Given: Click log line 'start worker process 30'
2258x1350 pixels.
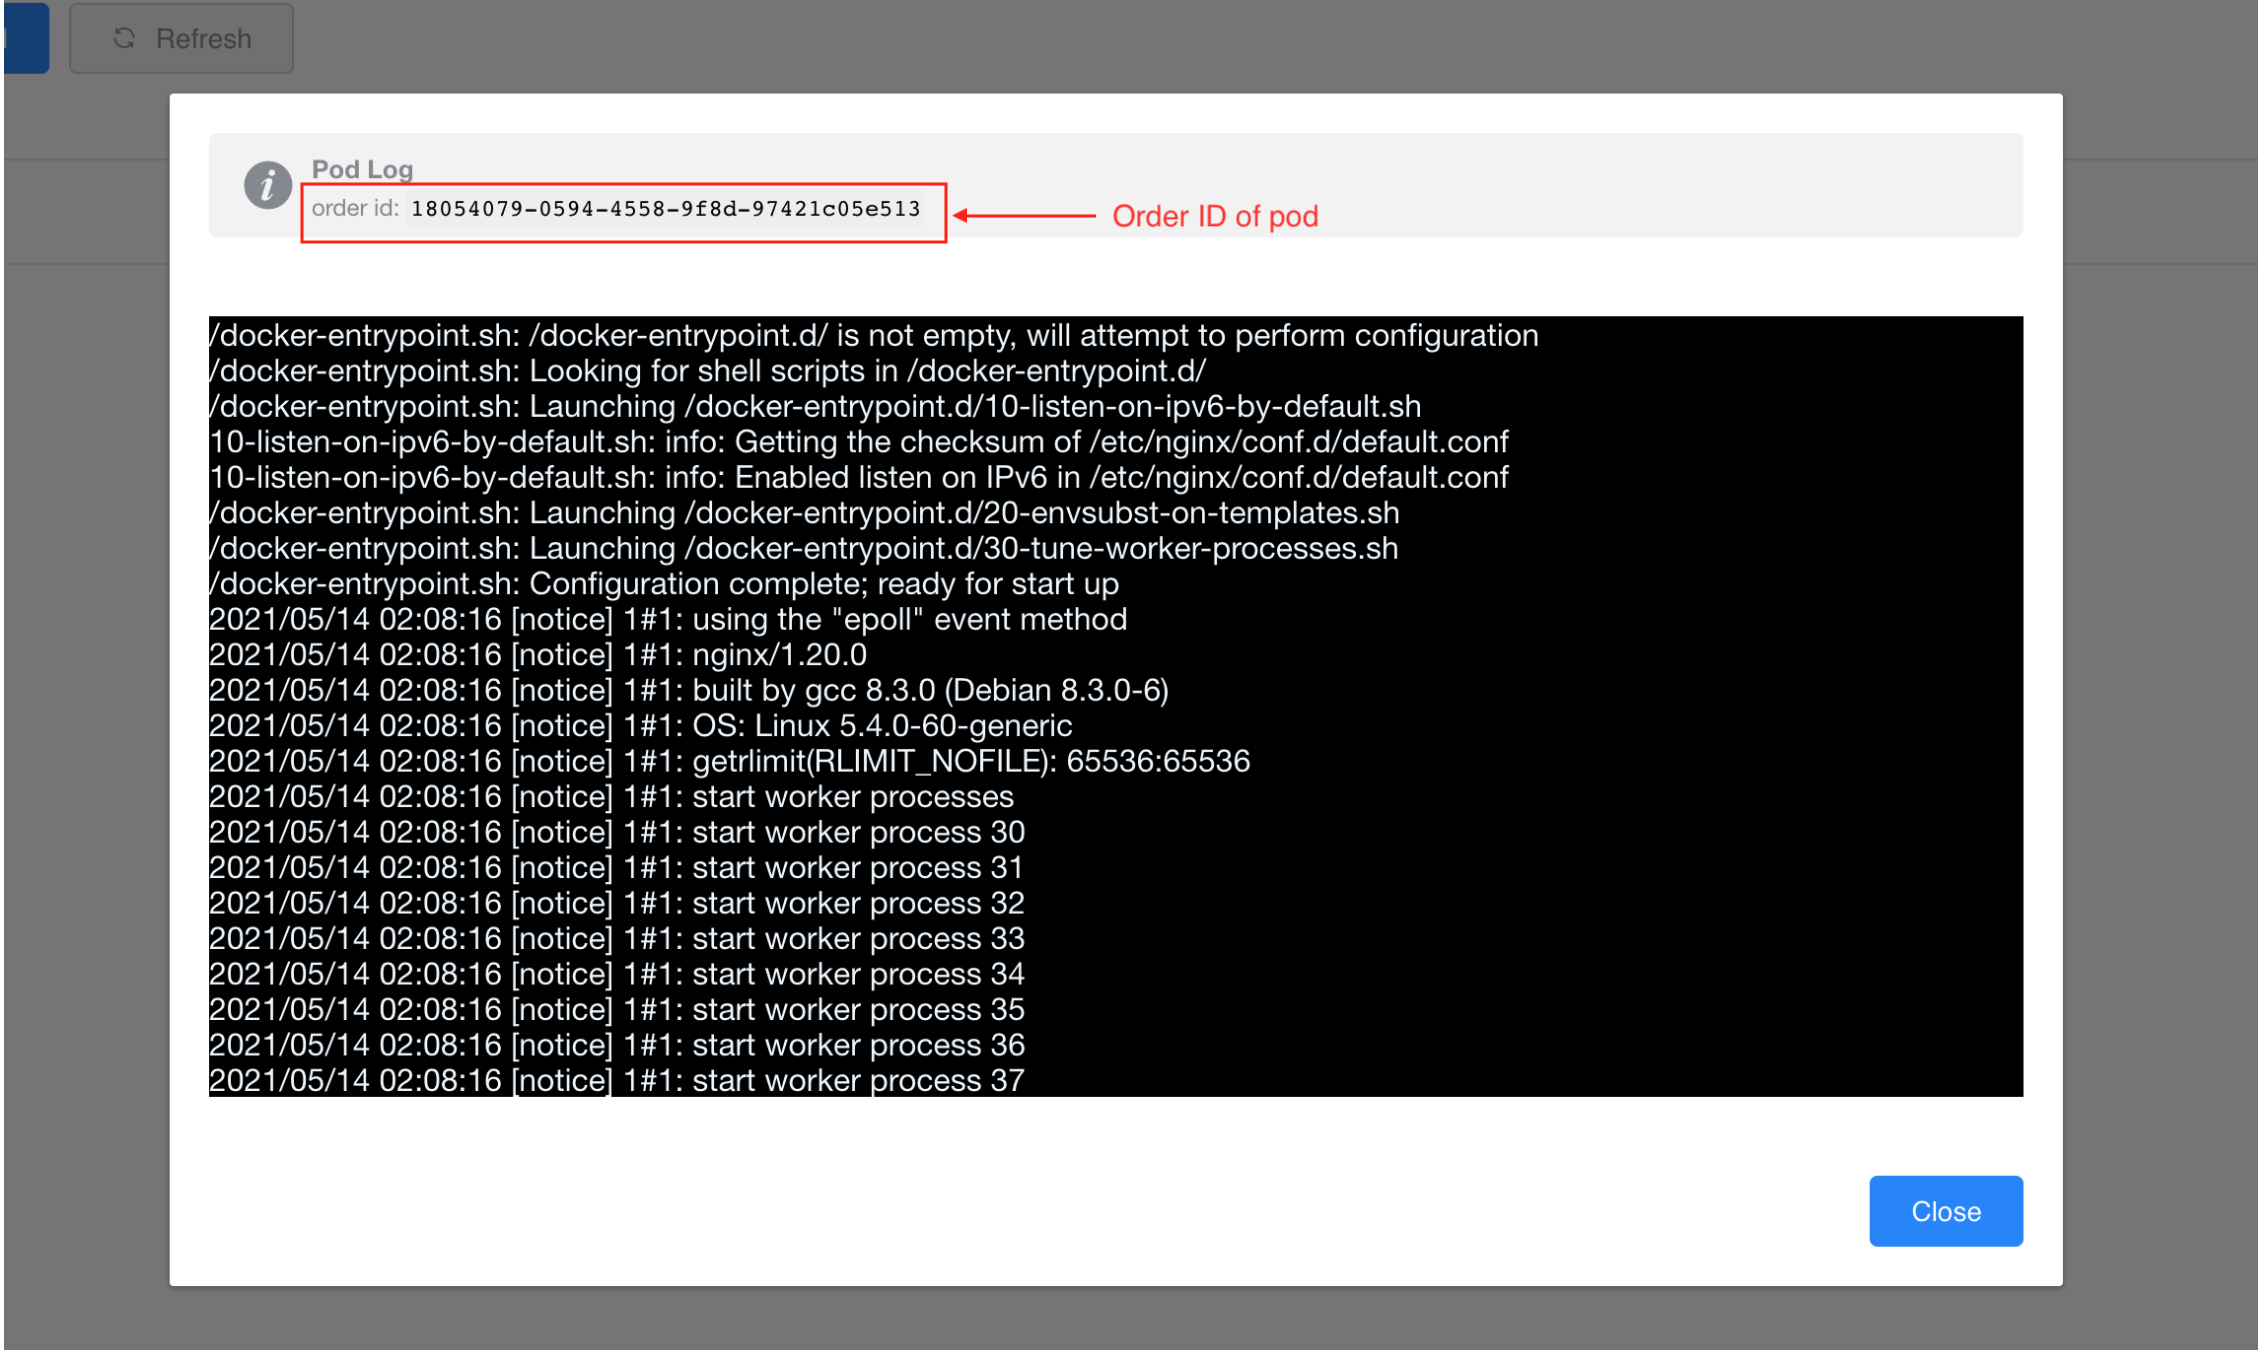Looking at the screenshot, I should pyautogui.click(x=617, y=832).
